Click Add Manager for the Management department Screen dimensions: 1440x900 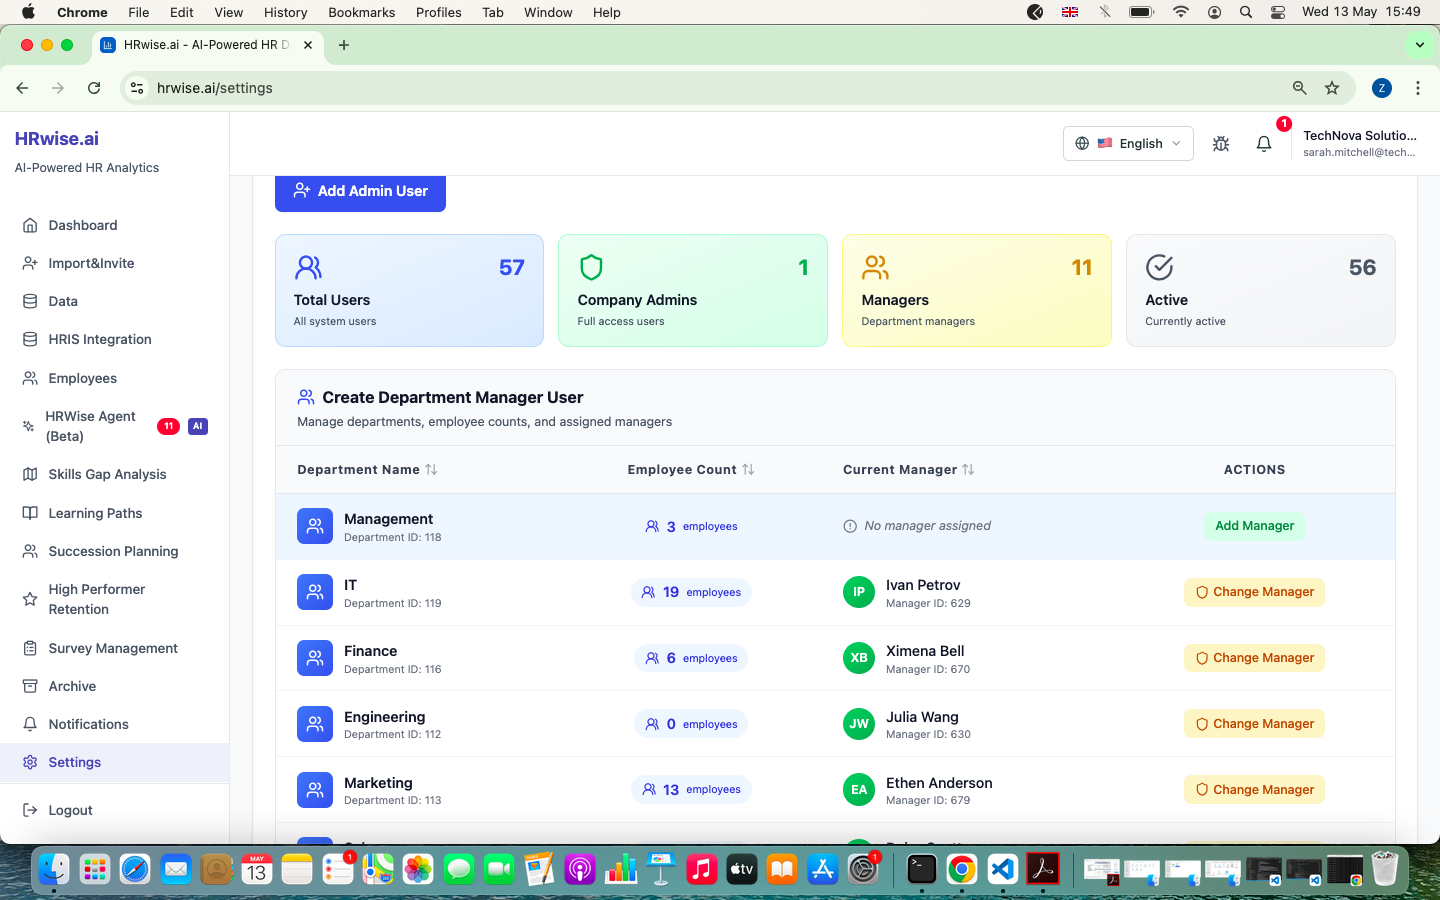pos(1254,526)
